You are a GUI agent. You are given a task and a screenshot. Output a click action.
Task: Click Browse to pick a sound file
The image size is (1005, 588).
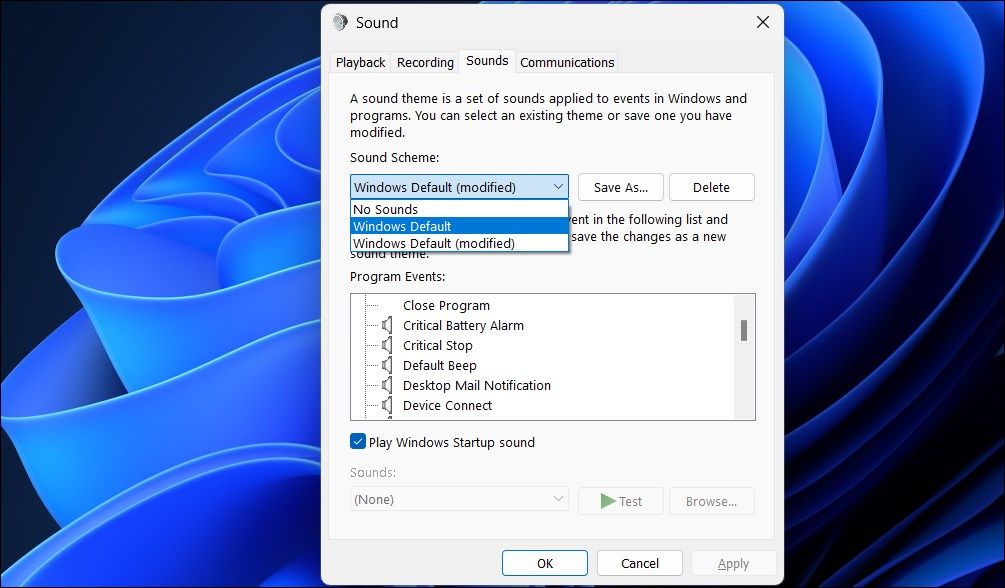[711, 500]
